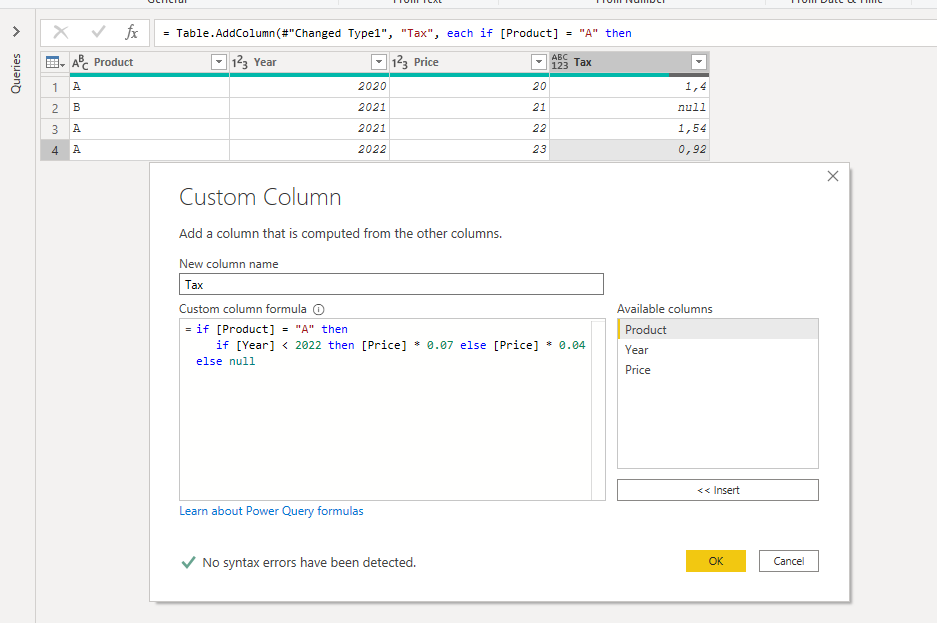Select the Tax column header
Image resolution: width=937 pixels, height=623 pixels.
(629, 62)
